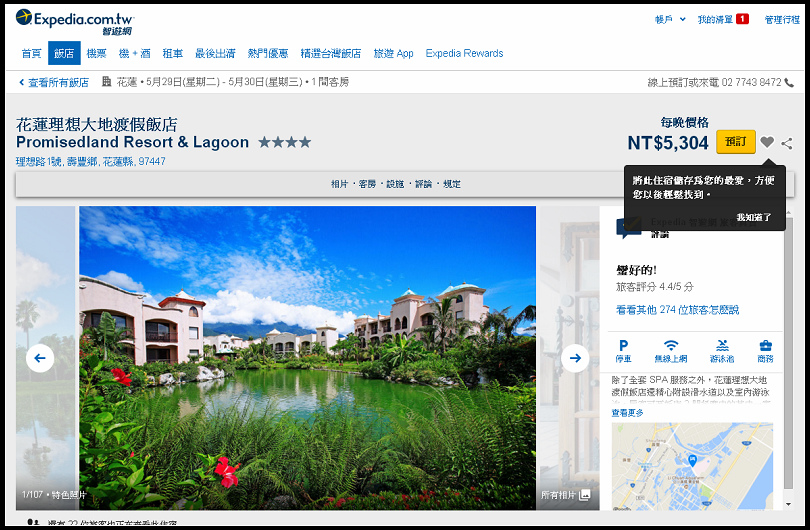Click 查看所有飯店 back link
This screenshot has height=530, width=810.
(54, 83)
